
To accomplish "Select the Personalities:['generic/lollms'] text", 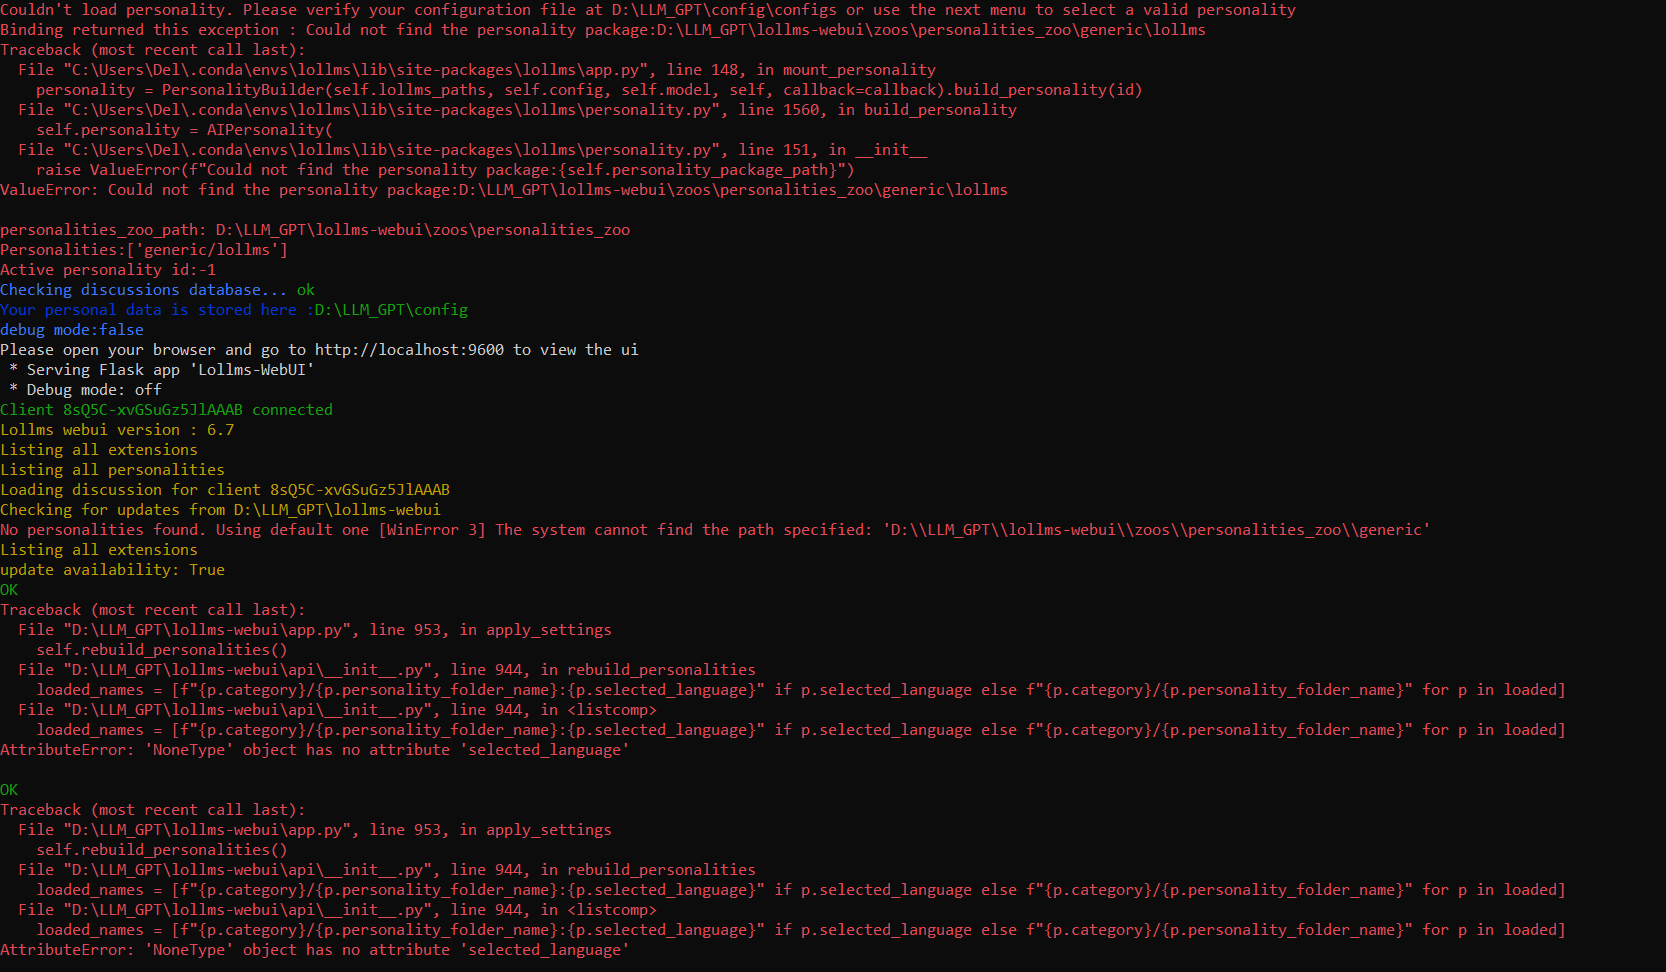I will pyautogui.click(x=144, y=249).
